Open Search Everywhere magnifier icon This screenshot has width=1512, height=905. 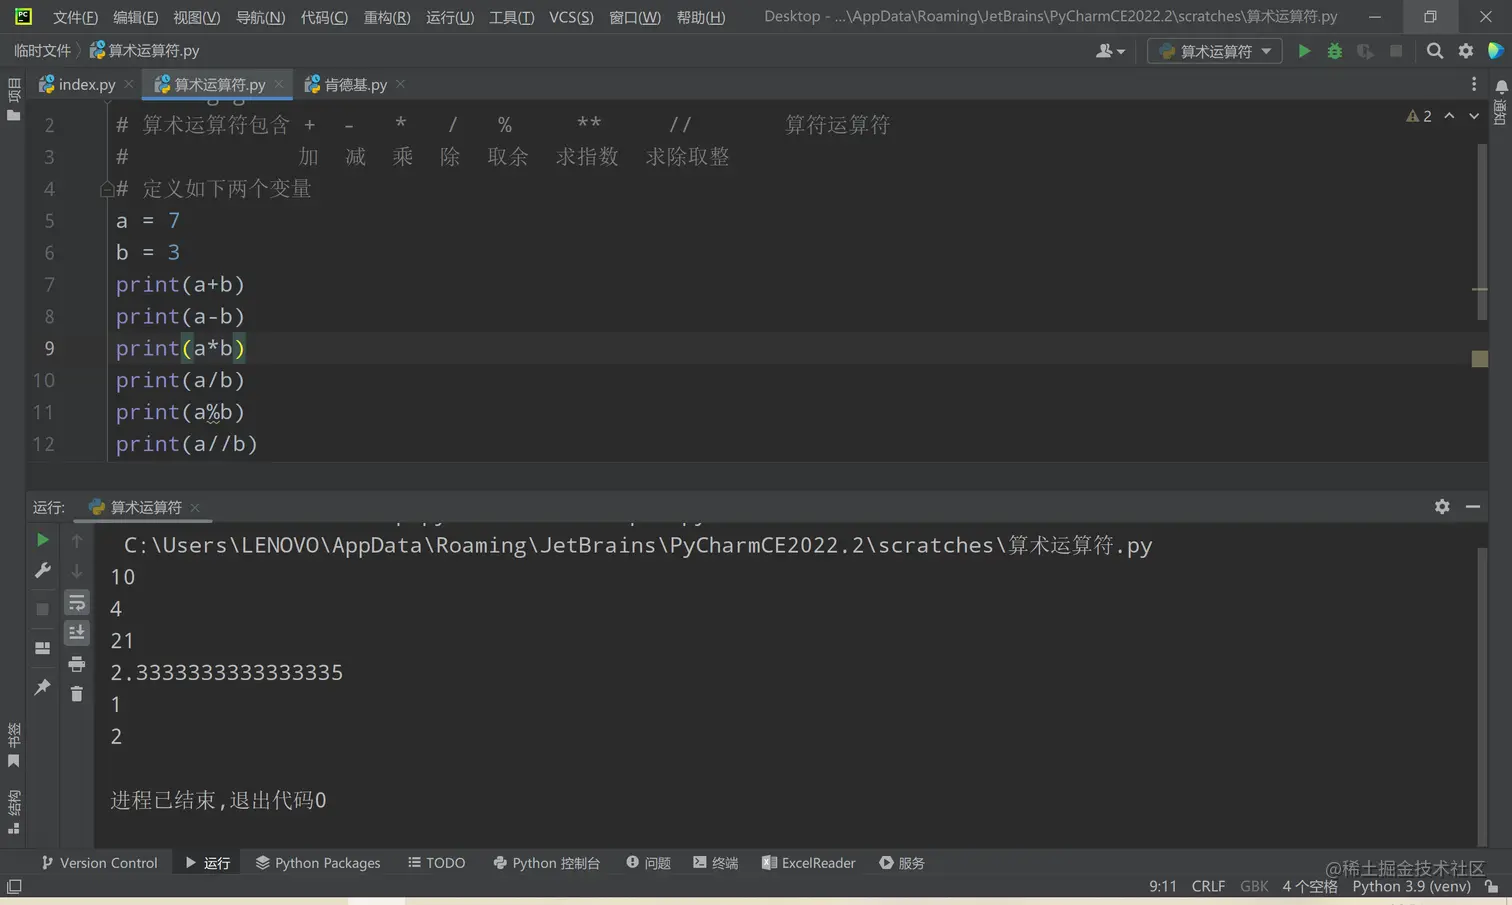click(x=1435, y=51)
